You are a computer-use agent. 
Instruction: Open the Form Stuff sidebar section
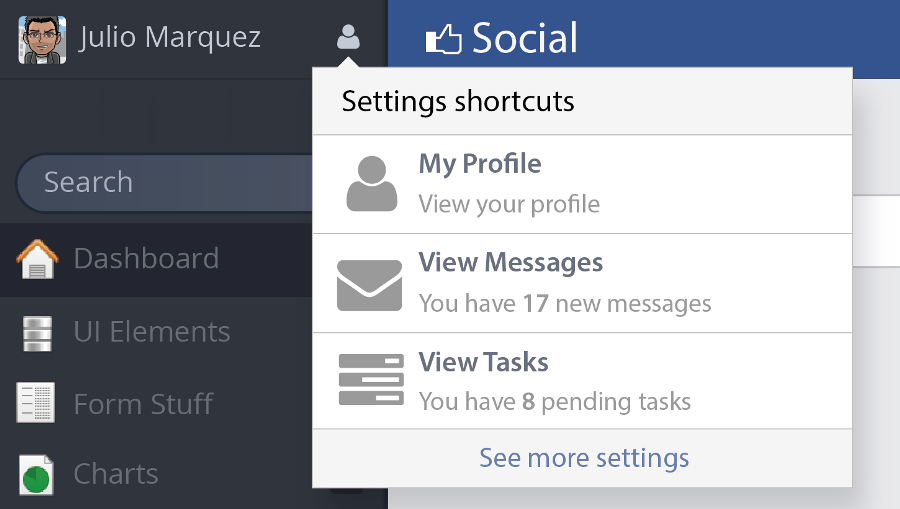tap(156, 404)
